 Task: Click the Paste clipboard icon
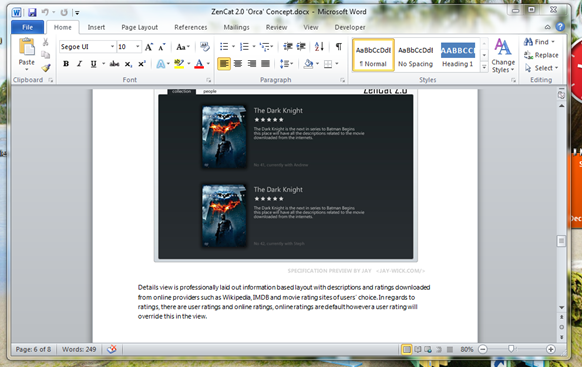[26, 47]
